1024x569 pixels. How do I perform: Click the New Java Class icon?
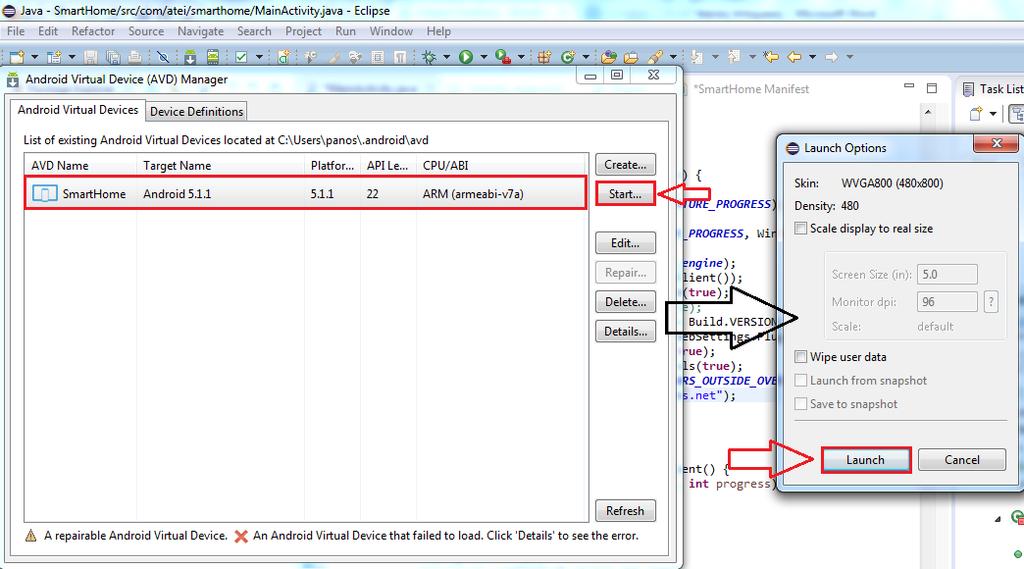[x=568, y=57]
